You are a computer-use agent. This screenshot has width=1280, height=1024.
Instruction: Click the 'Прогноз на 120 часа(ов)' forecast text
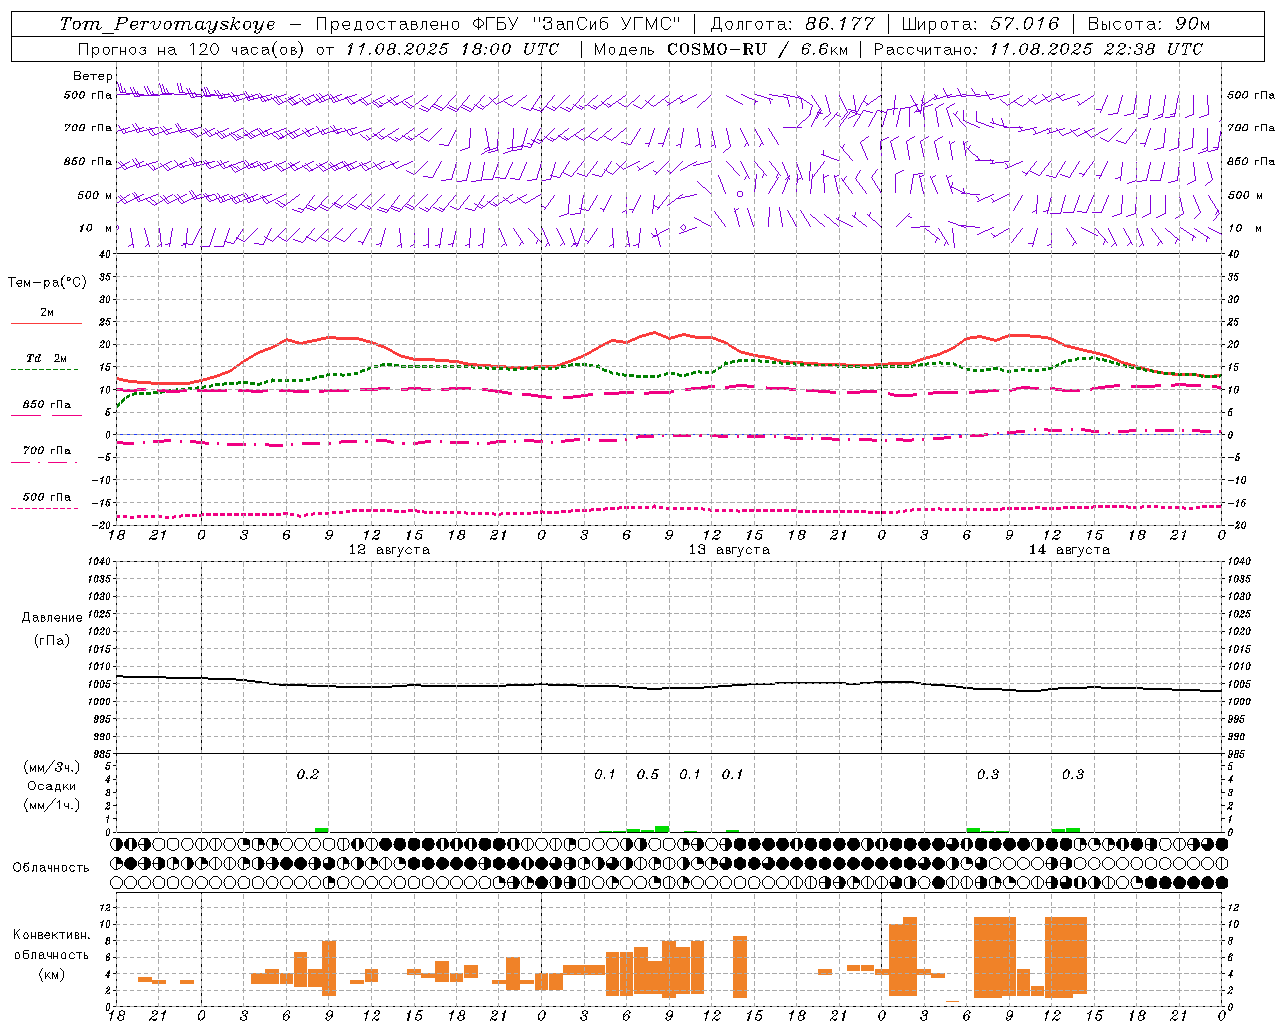click(192, 49)
